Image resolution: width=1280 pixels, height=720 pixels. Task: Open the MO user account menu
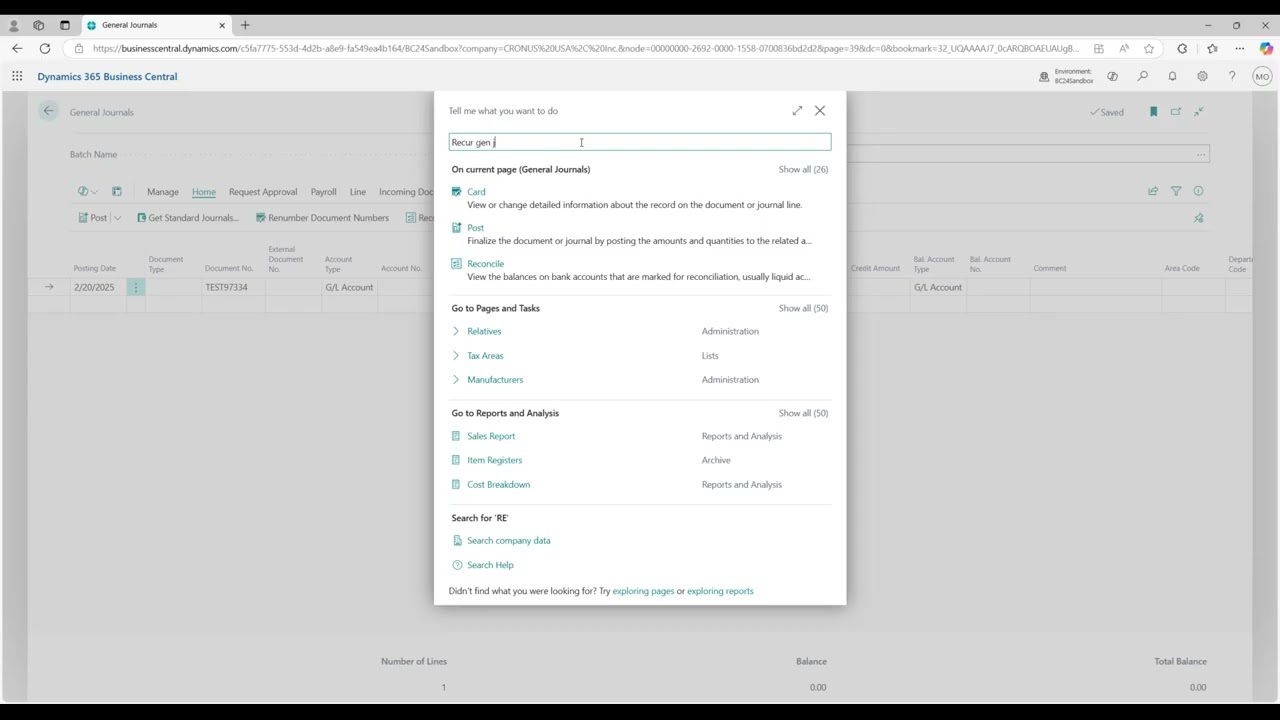pyautogui.click(x=1262, y=76)
